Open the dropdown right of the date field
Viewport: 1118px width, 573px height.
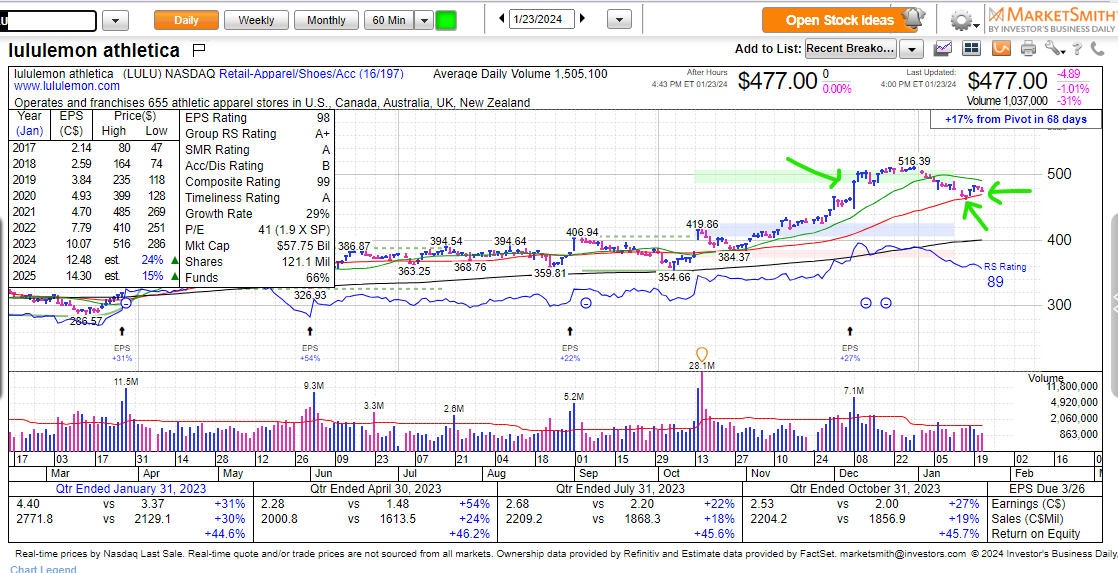click(619, 20)
